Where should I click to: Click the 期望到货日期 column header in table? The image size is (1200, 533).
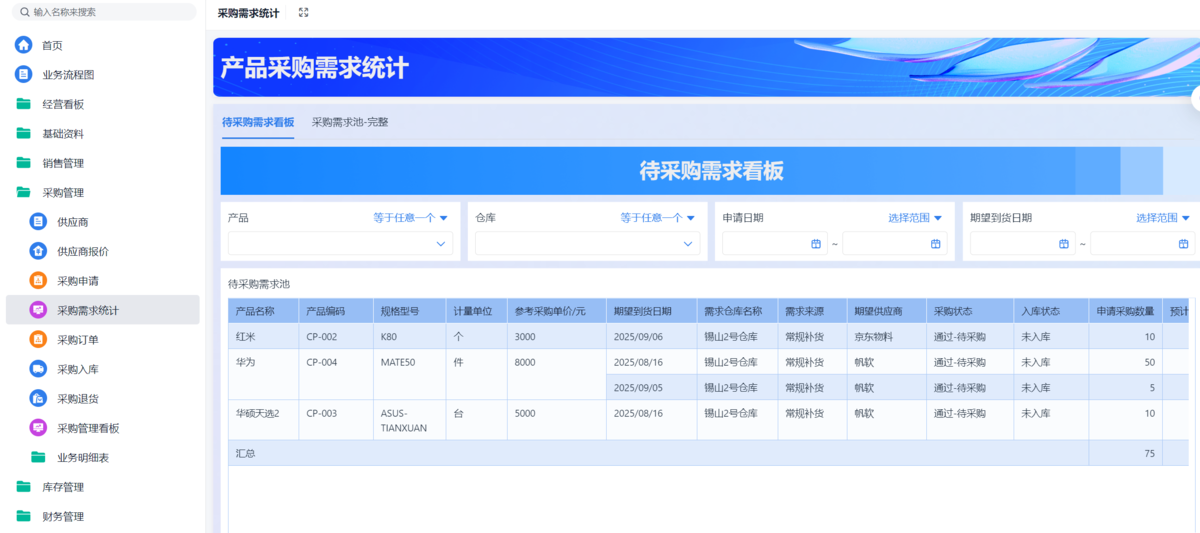[x=651, y=311]
